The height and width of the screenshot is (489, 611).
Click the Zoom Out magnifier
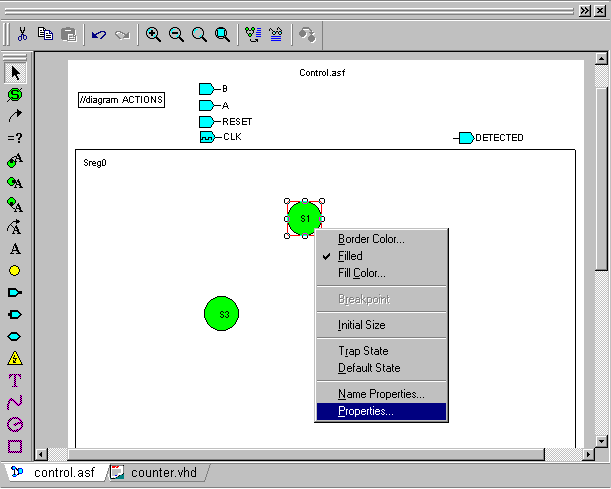(176, 34)
